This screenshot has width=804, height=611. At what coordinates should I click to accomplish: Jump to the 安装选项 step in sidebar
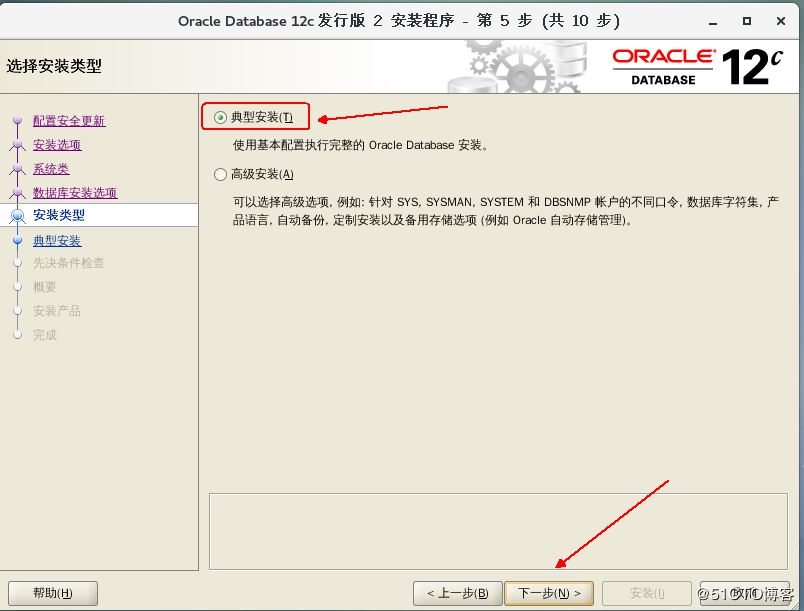[x=57, y=145]
